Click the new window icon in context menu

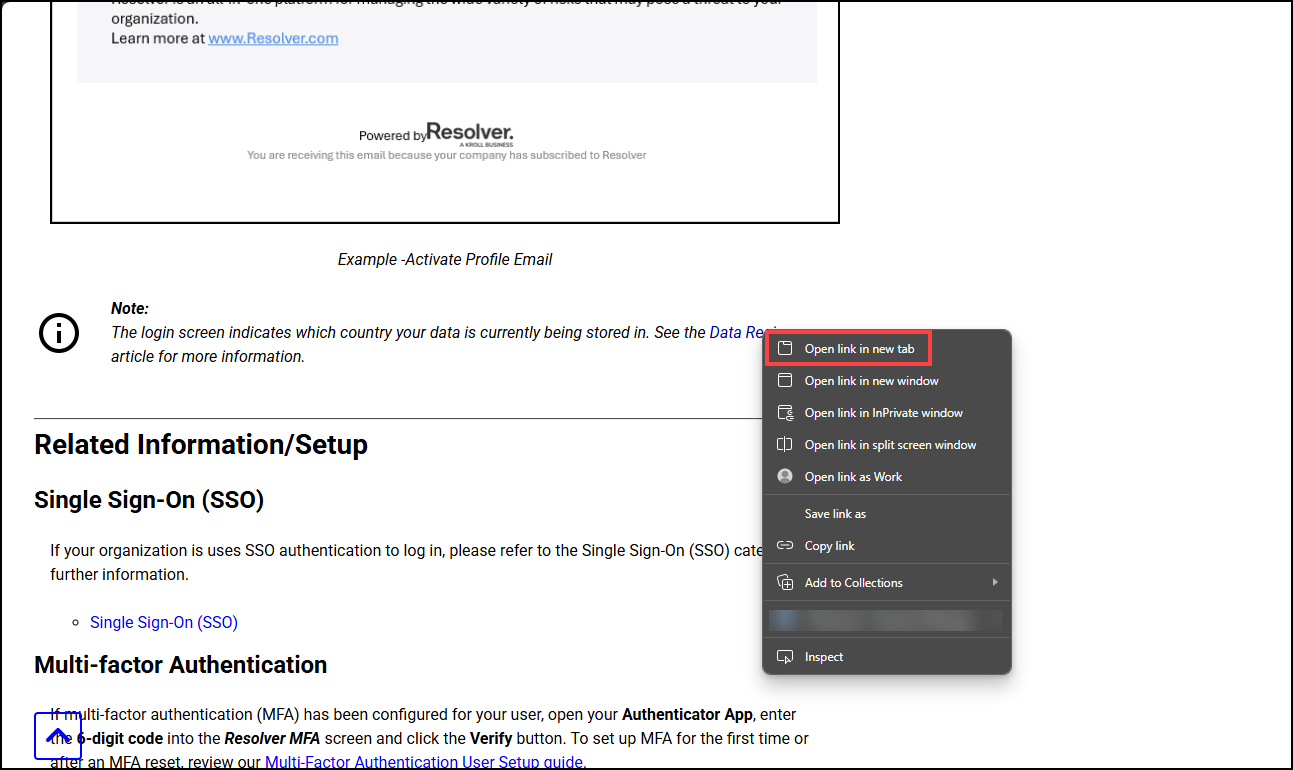coord(785,381)
